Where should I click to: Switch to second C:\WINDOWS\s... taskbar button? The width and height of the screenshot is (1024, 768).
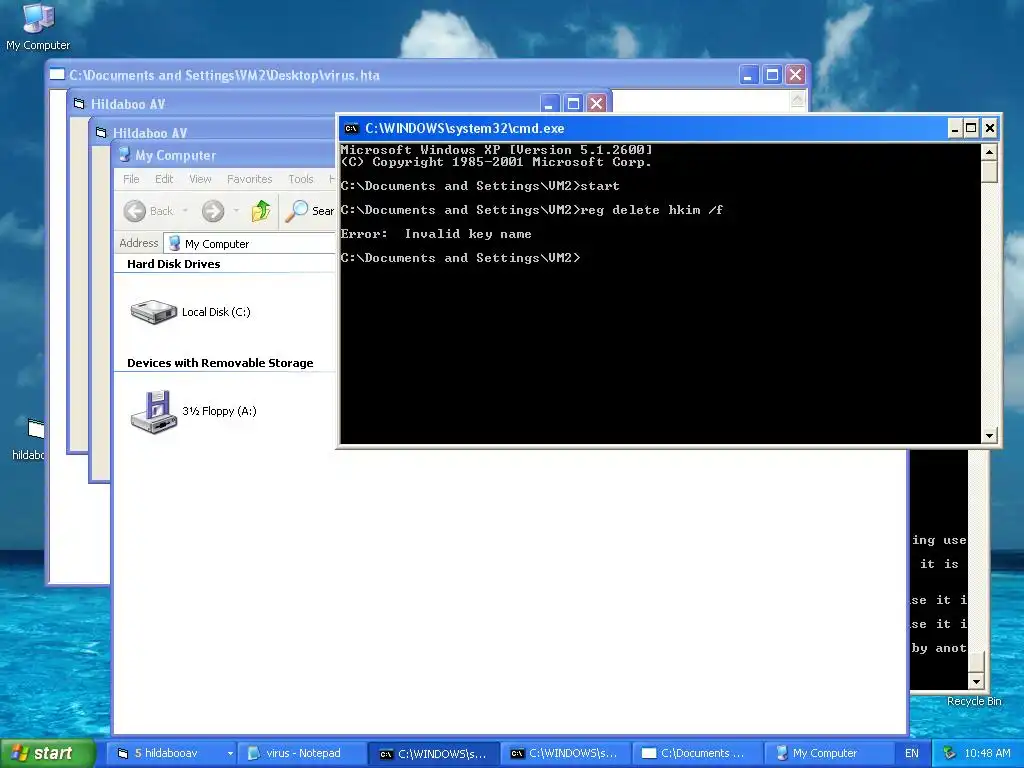pyautogui.click(x=565, y=754)
